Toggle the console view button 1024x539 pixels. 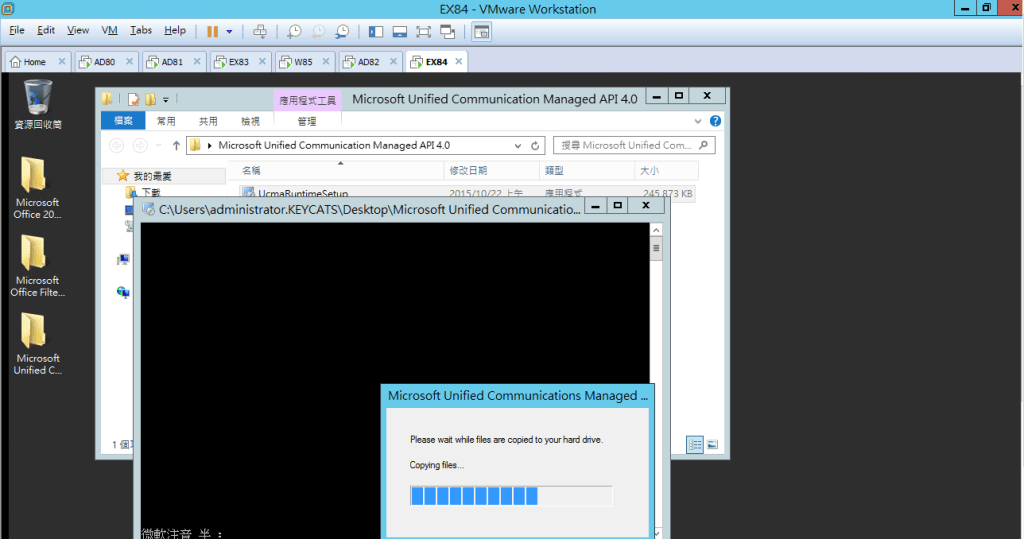[482, 31]
